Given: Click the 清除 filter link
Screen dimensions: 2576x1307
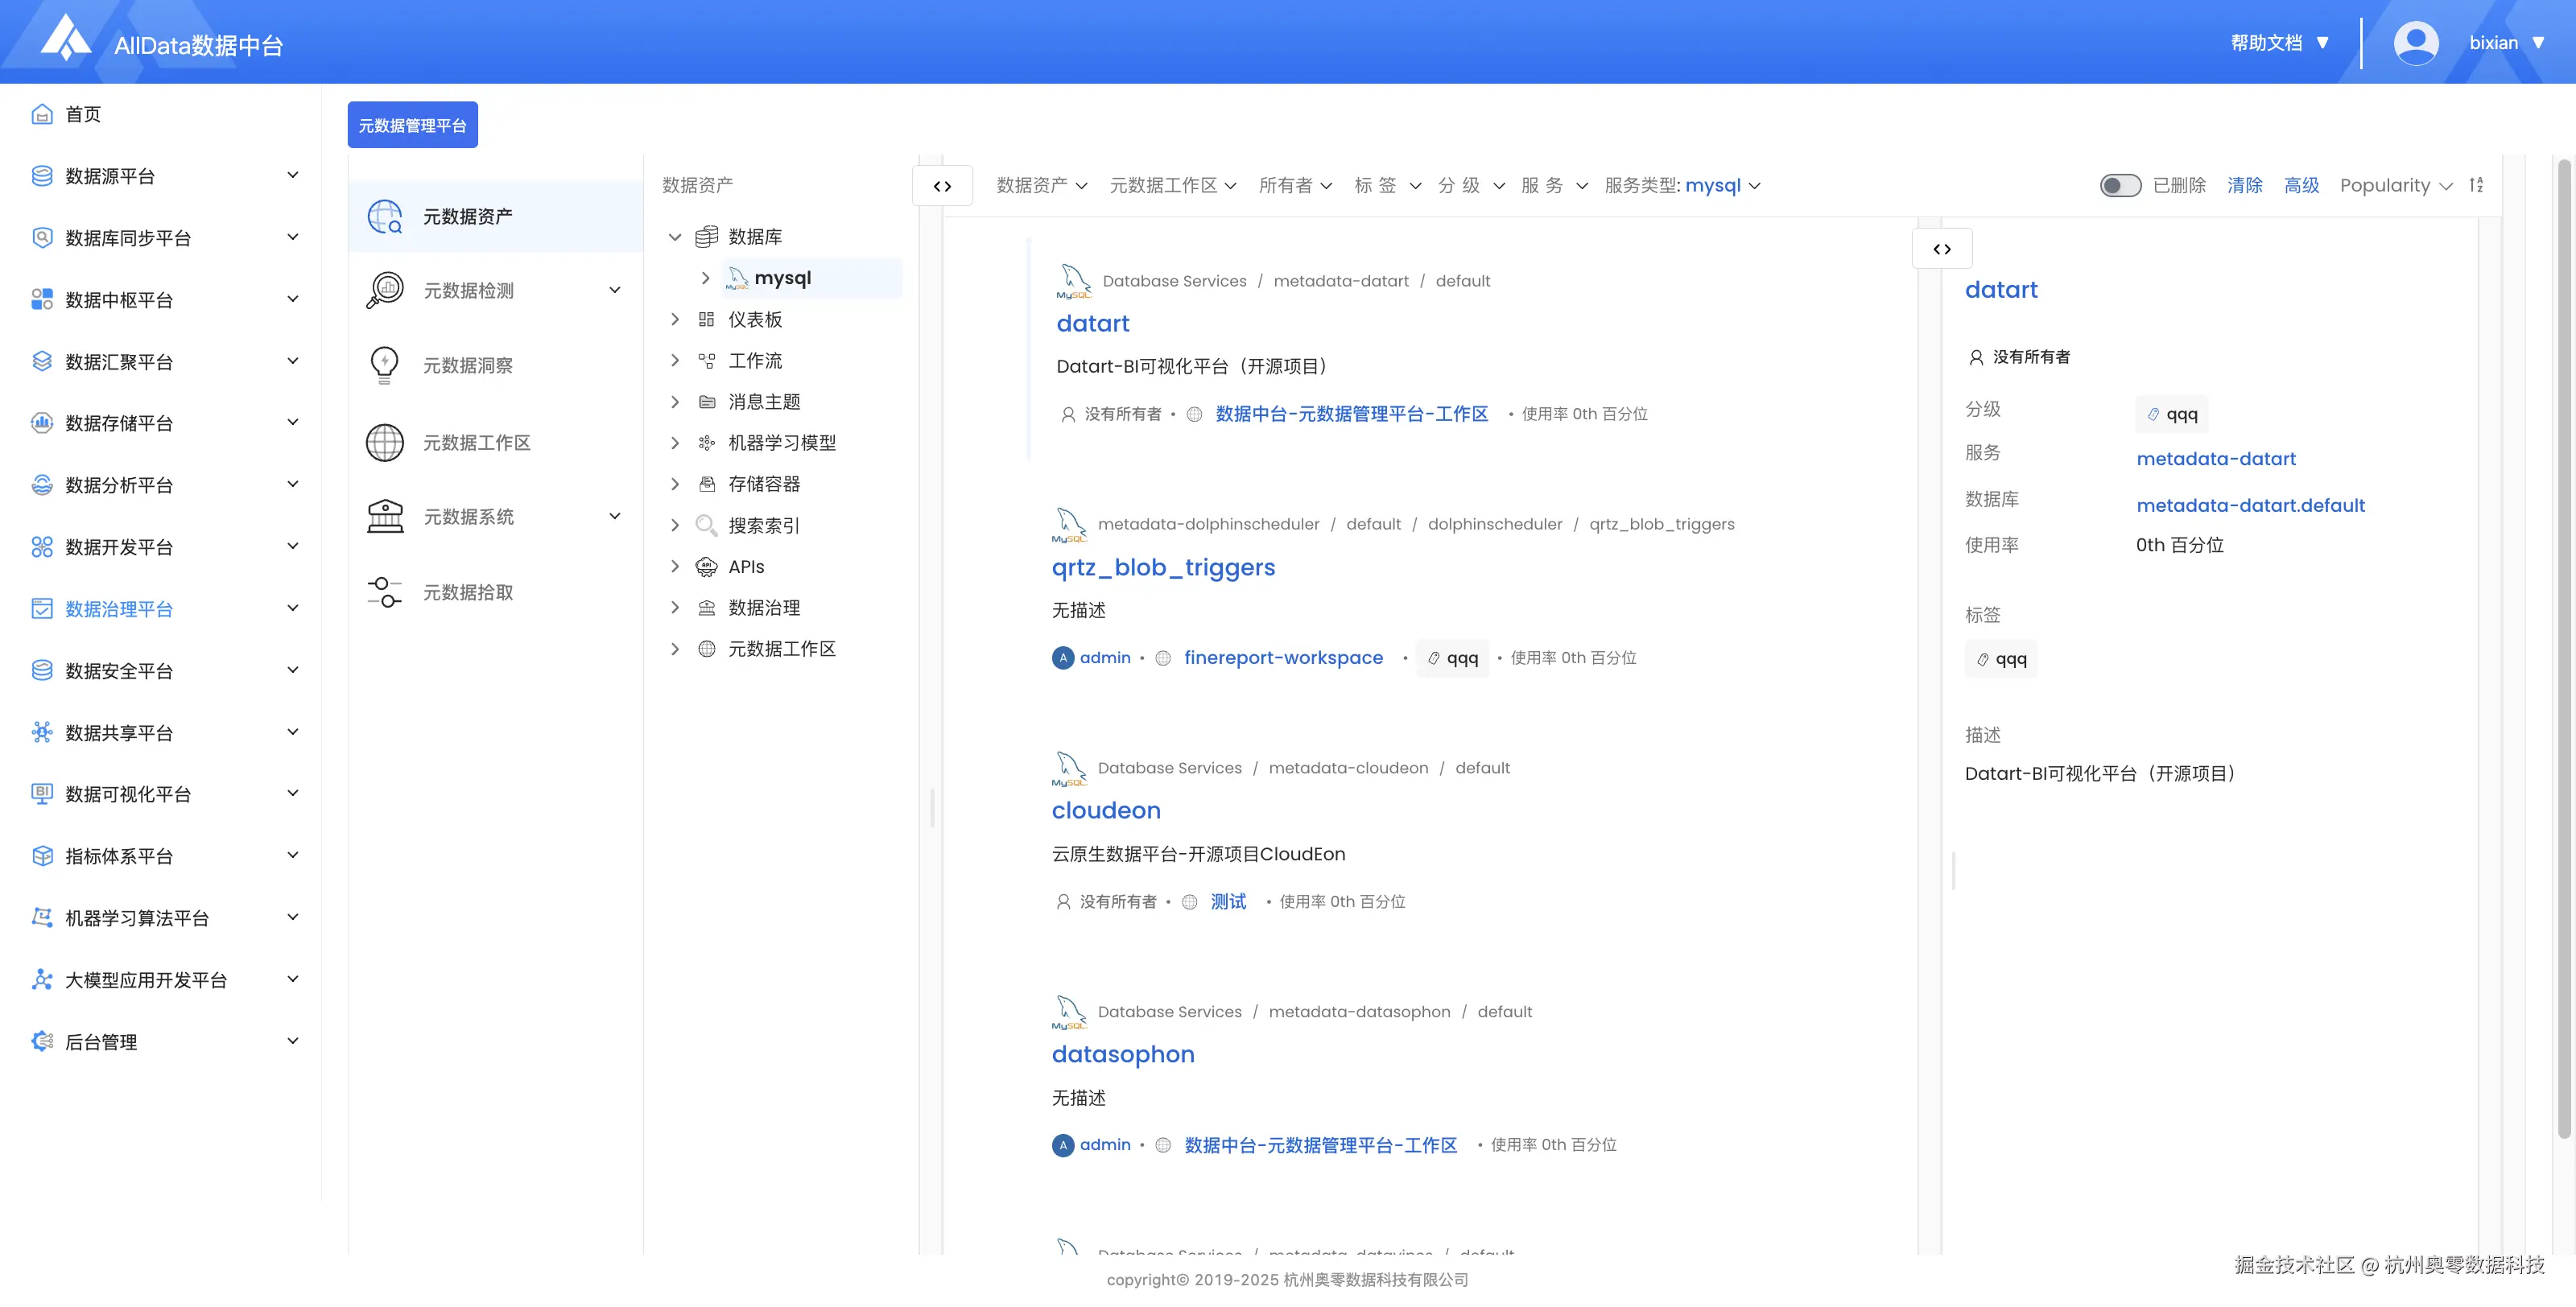Looking at the screenshot, I should [x=2244, y=185].
